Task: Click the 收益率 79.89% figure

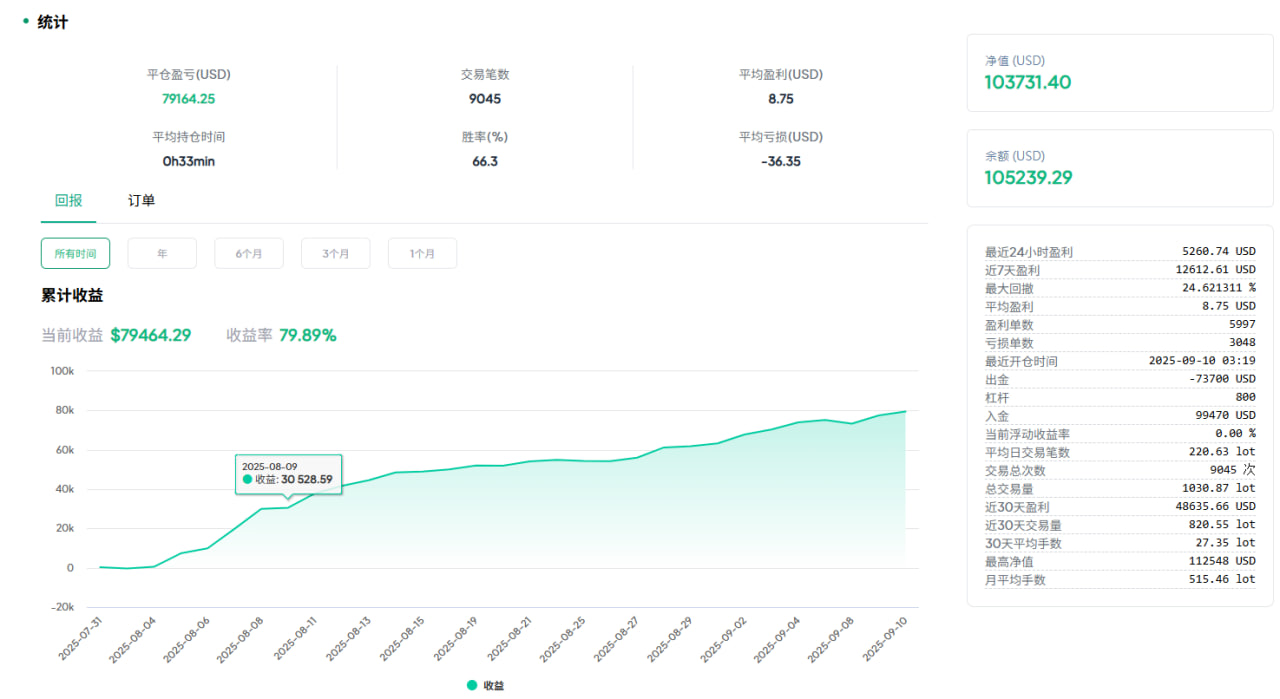Action: pyautogui.click(x=307, y=335)
